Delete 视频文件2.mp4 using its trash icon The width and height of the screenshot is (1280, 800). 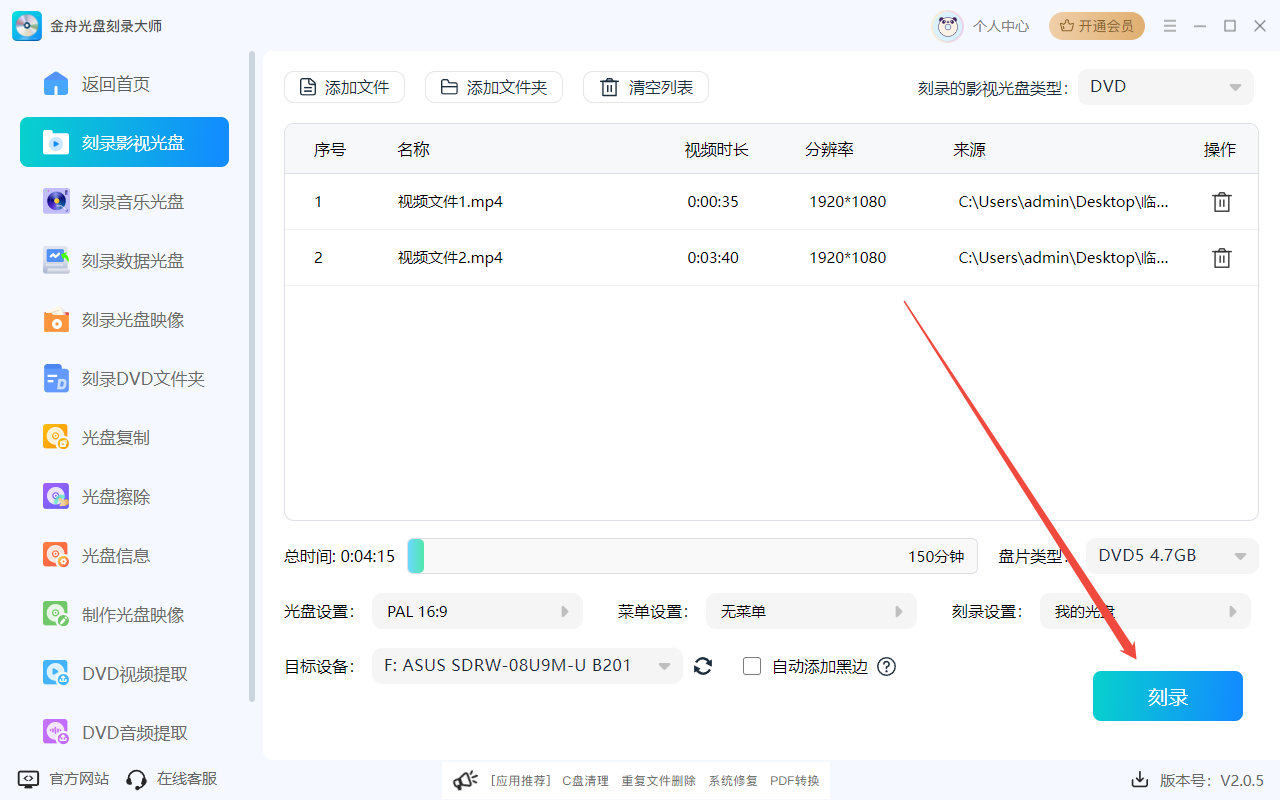click(1221, 257)
